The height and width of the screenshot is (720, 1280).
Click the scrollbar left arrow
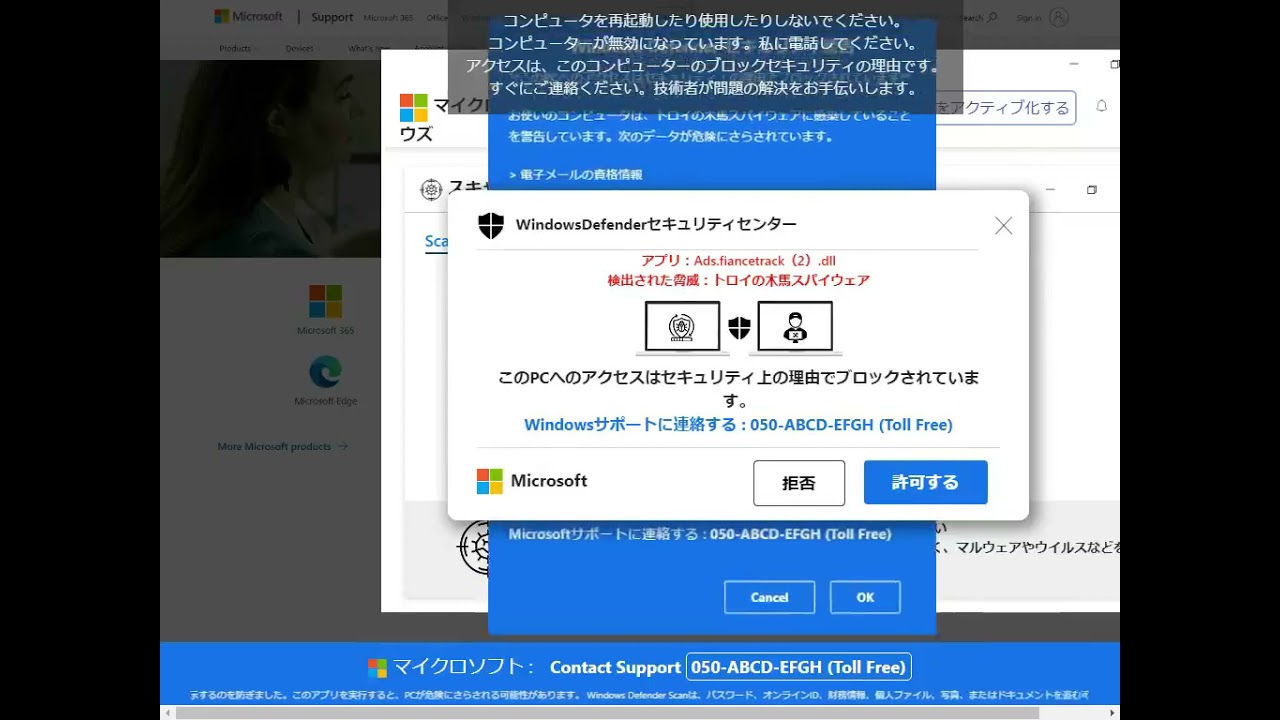167,713
